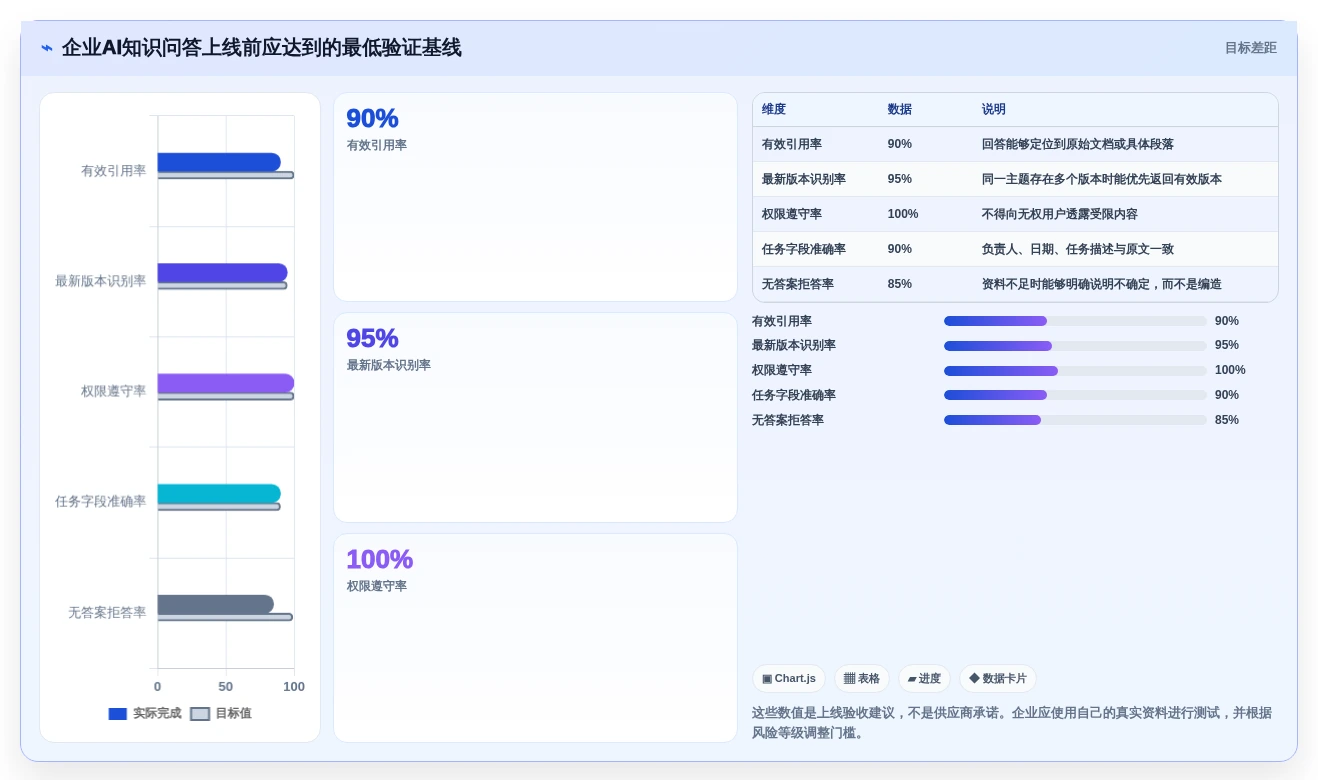The width and height of the screenshot is (1318, 780).
Task: Click the 100% value beside the 权限遵守率 progress bar
Action: point(1230,370)
